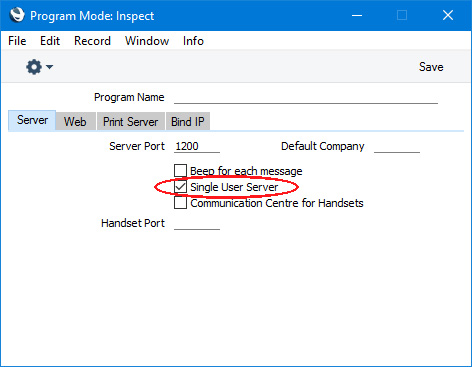Click the Default Company field
Screen dimensions: 472x367
pos(397,146)
